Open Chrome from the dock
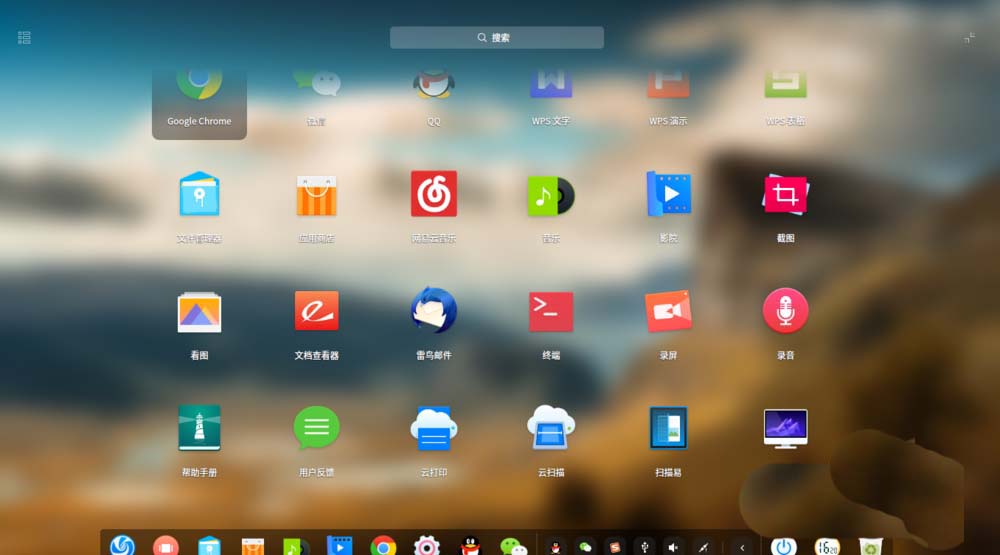1000x555 pixels. click(x=383, y=546)
